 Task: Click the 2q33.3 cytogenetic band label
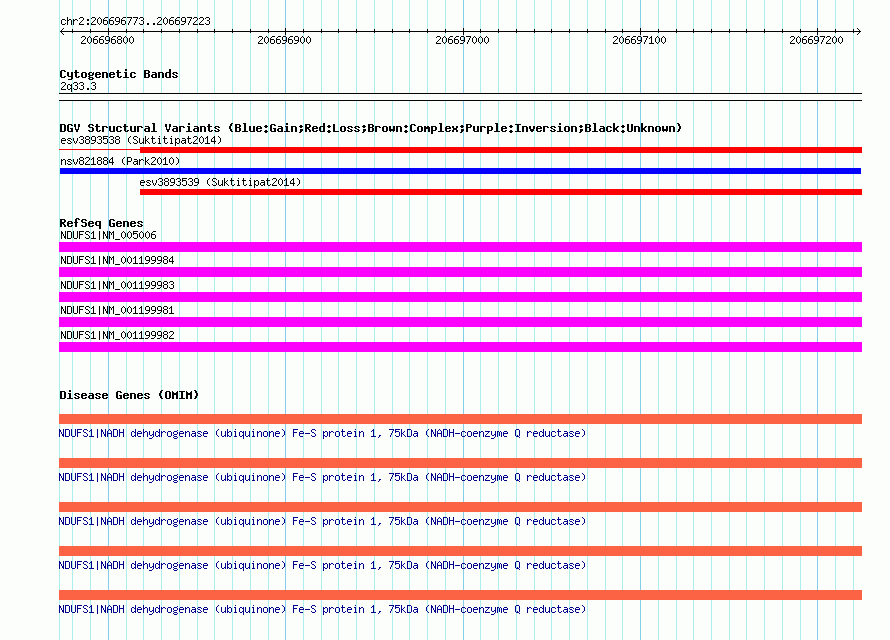pyautogui.click(x=78, y=87)
